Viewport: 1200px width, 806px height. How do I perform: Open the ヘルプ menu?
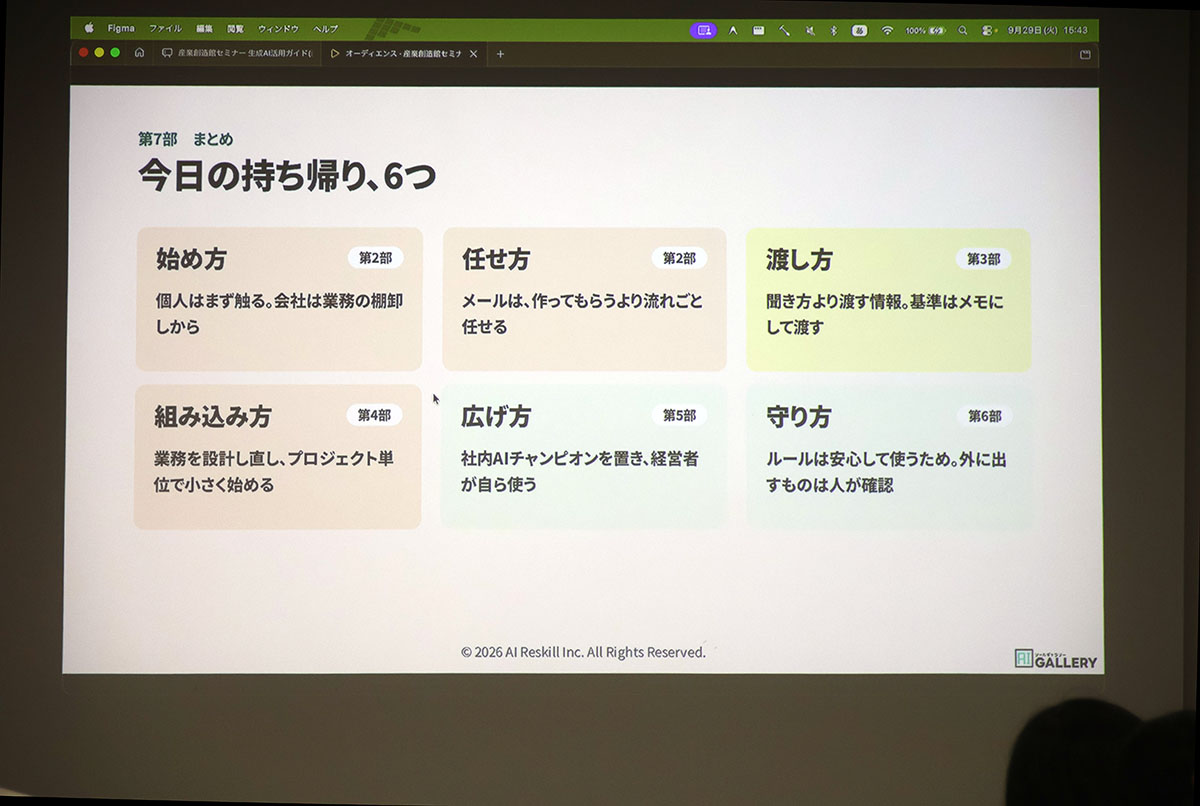(x=326, y=29)
